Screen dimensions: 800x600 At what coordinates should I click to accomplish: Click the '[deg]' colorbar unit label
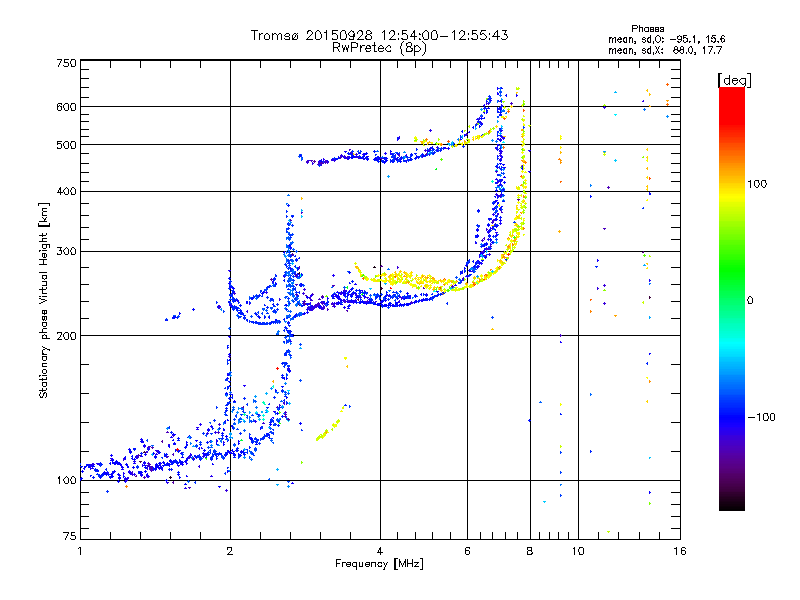[734, 80]
